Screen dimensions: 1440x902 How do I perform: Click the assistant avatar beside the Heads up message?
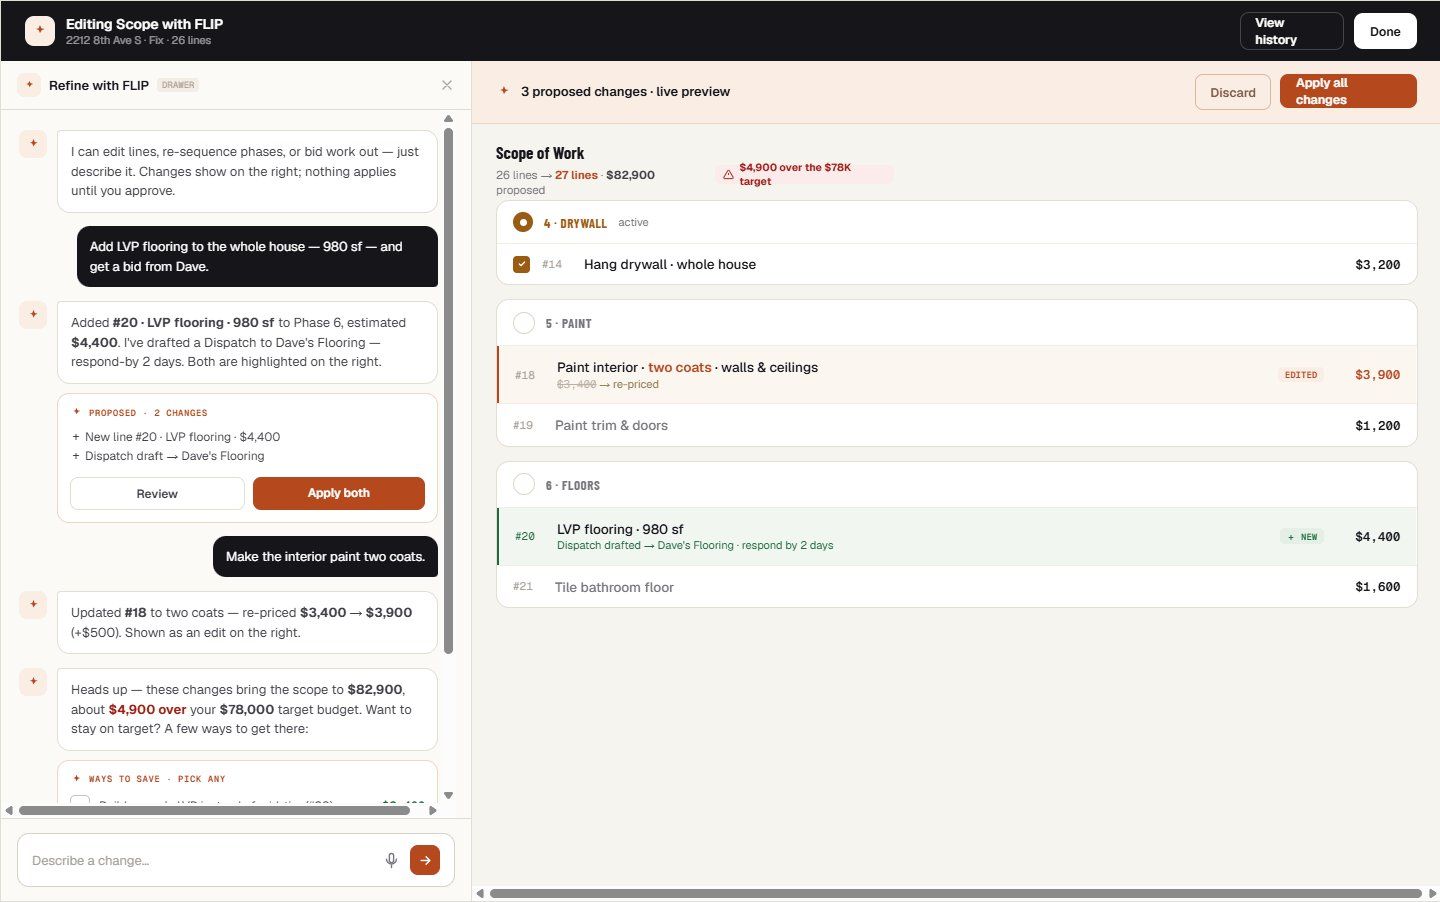point(33,682)
